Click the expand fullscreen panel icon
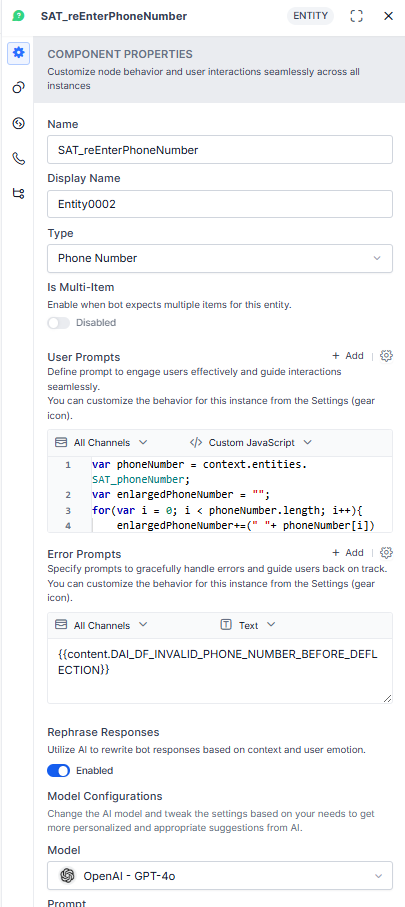 (x=357, y=16)
